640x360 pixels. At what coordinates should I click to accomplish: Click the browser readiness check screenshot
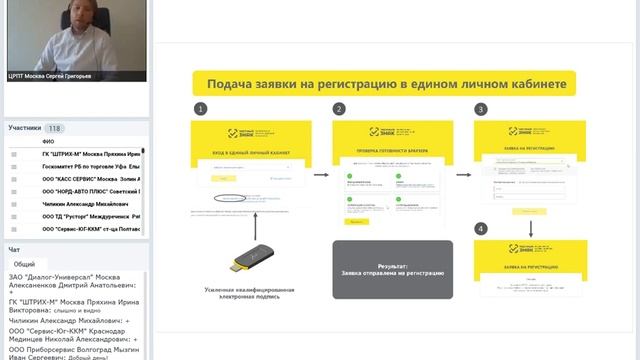393,173
